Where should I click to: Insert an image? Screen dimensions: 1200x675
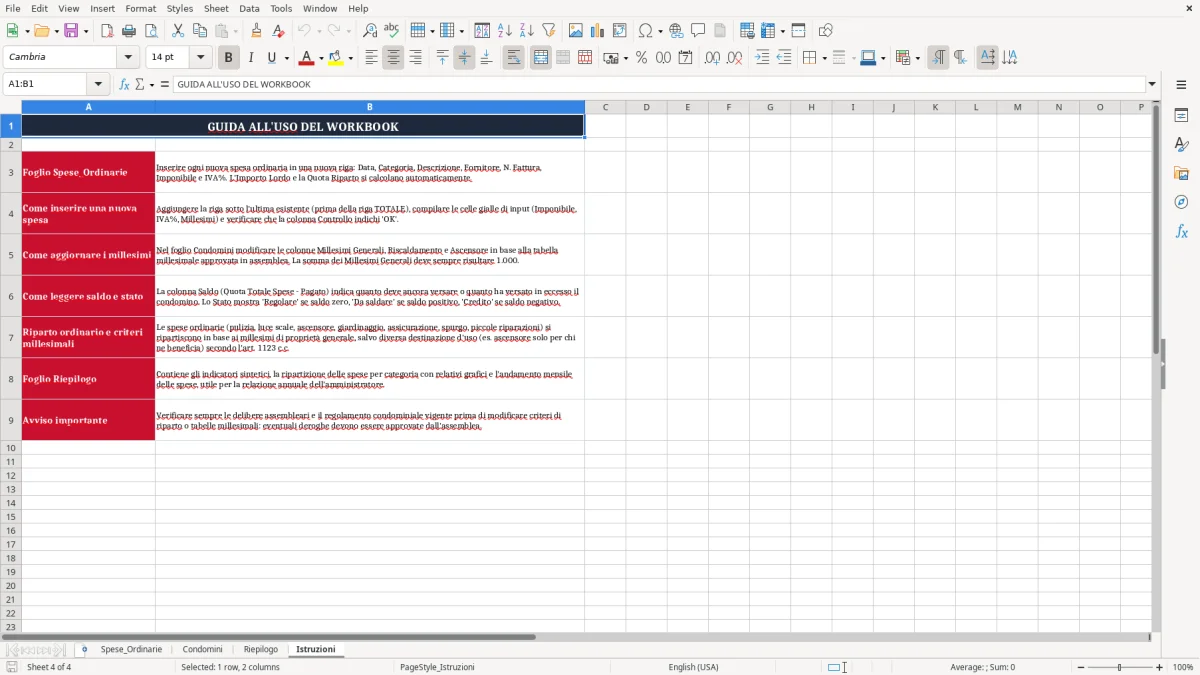576,31
